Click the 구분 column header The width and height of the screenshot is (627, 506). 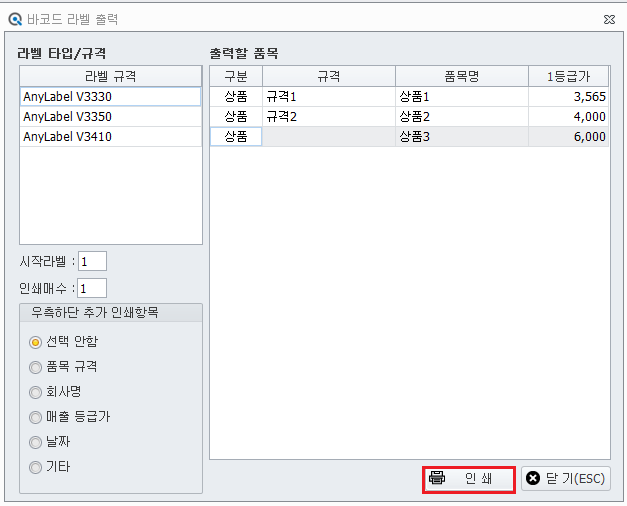(236, 76)
